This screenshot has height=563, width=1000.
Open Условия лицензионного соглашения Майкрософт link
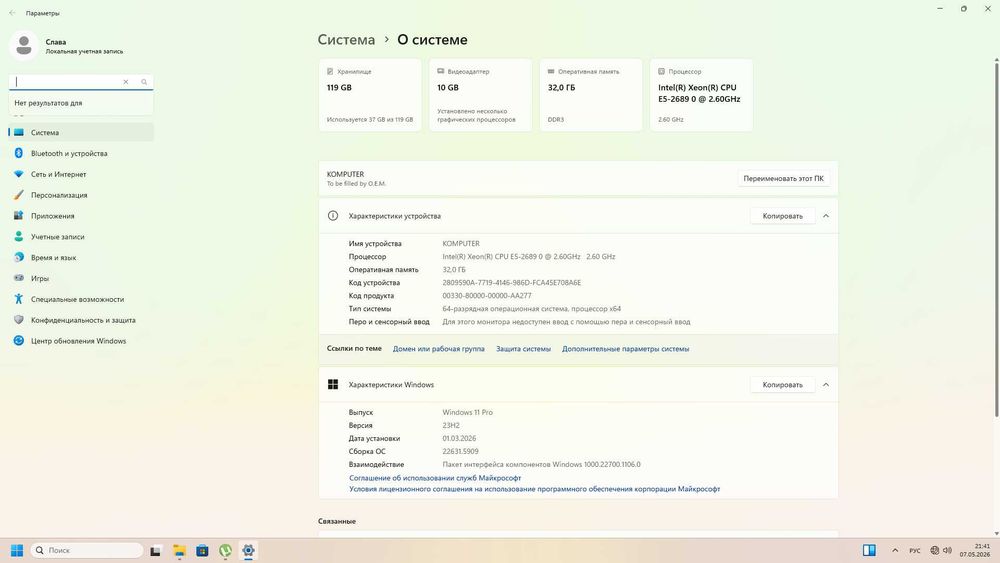coord(534,489)
